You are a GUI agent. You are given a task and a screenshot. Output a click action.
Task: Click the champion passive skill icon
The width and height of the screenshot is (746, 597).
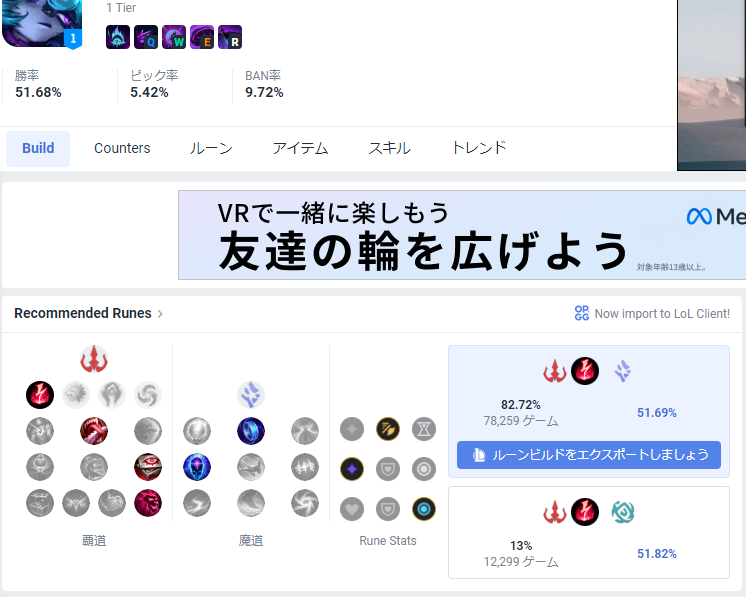pos(118,37)
